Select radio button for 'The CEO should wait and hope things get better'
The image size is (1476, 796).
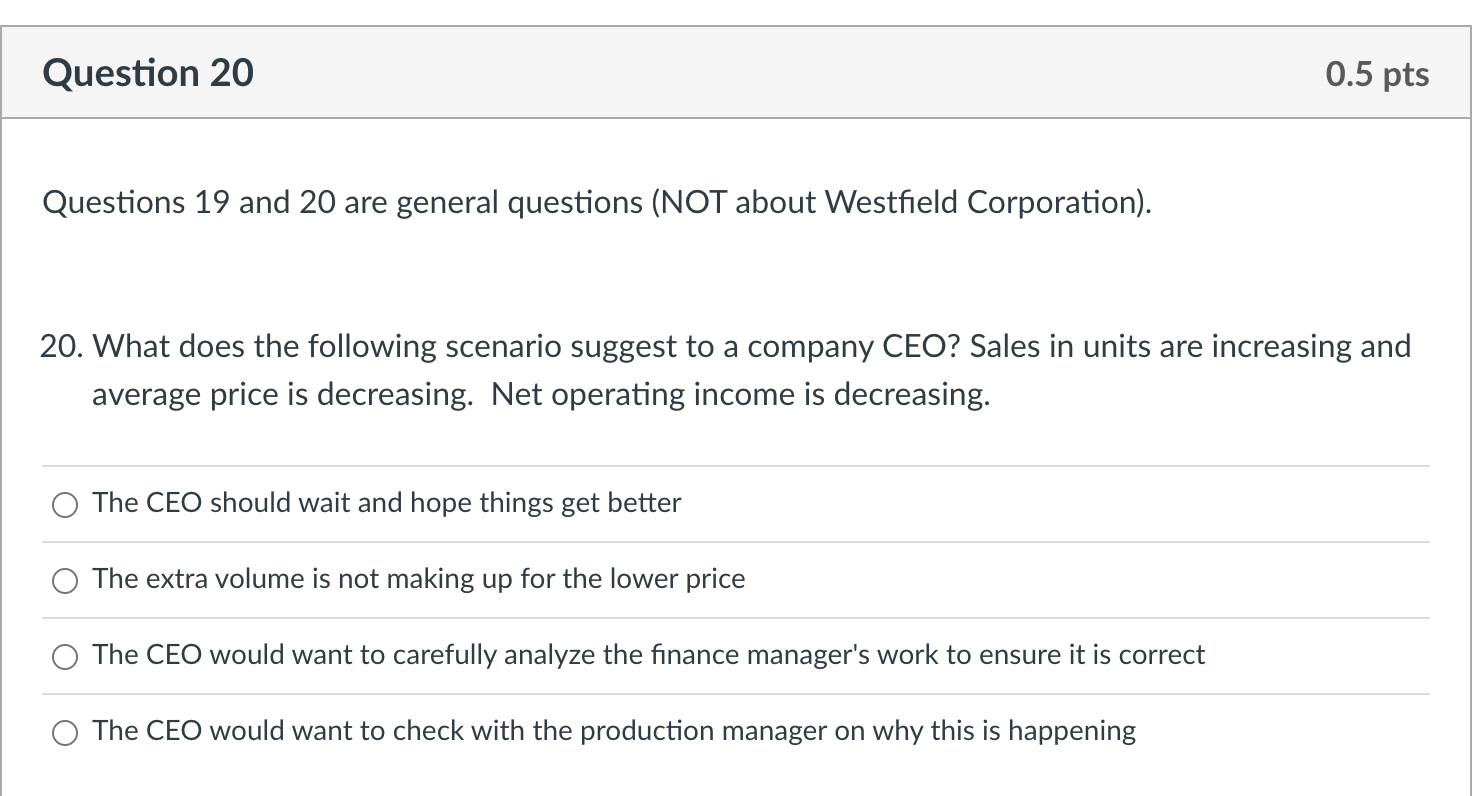(x=64, y=505)
